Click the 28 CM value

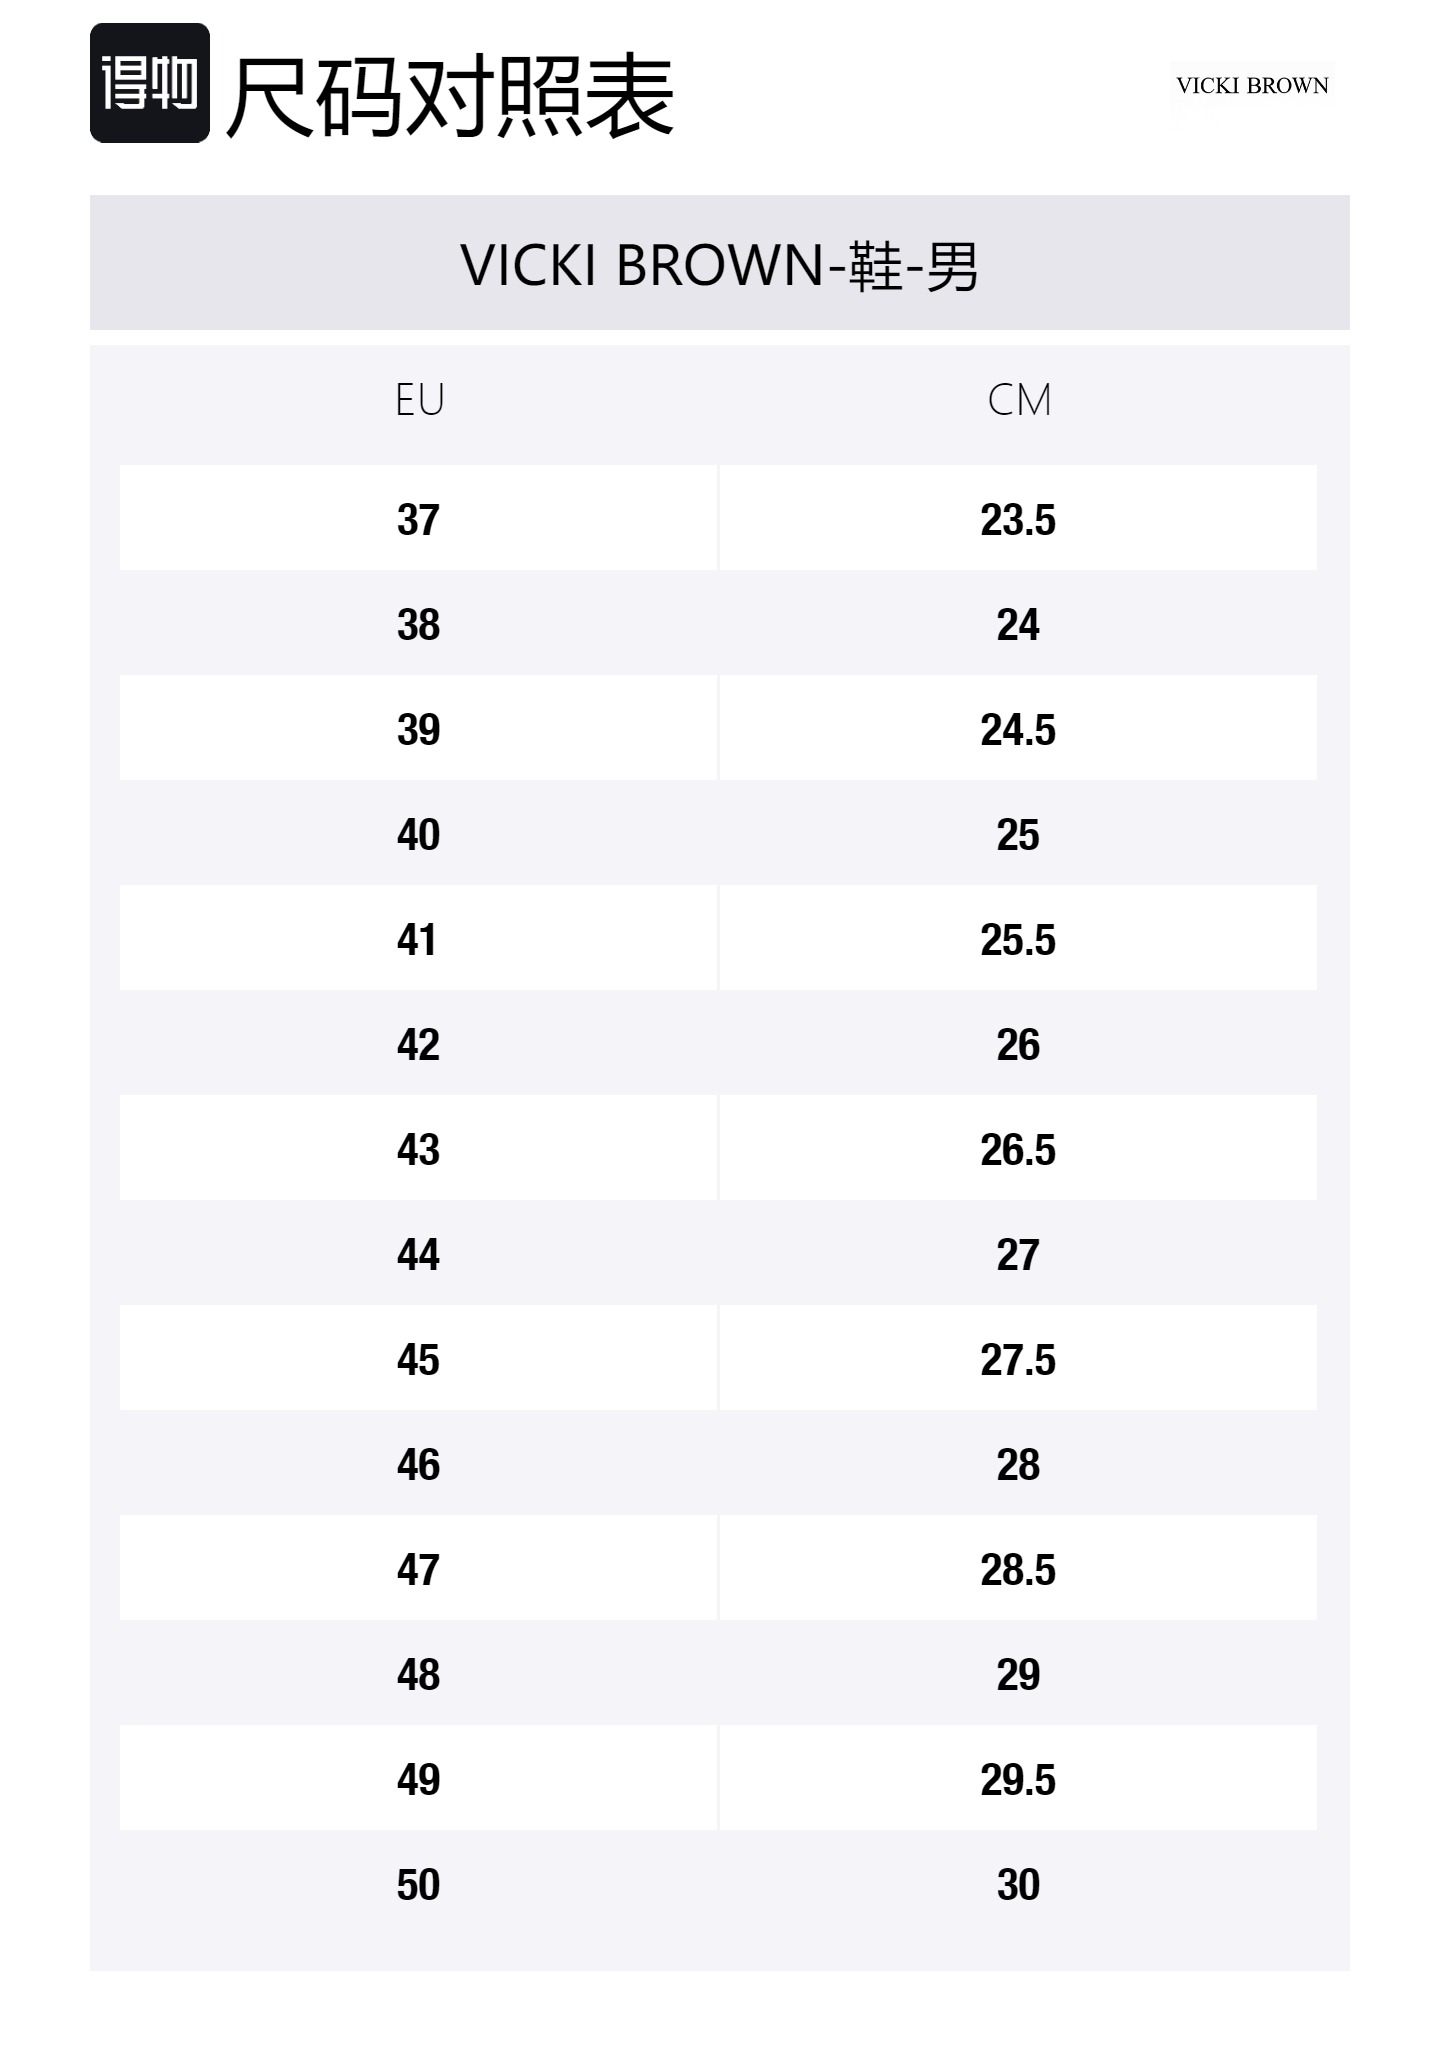[x=1017, y=1465]
